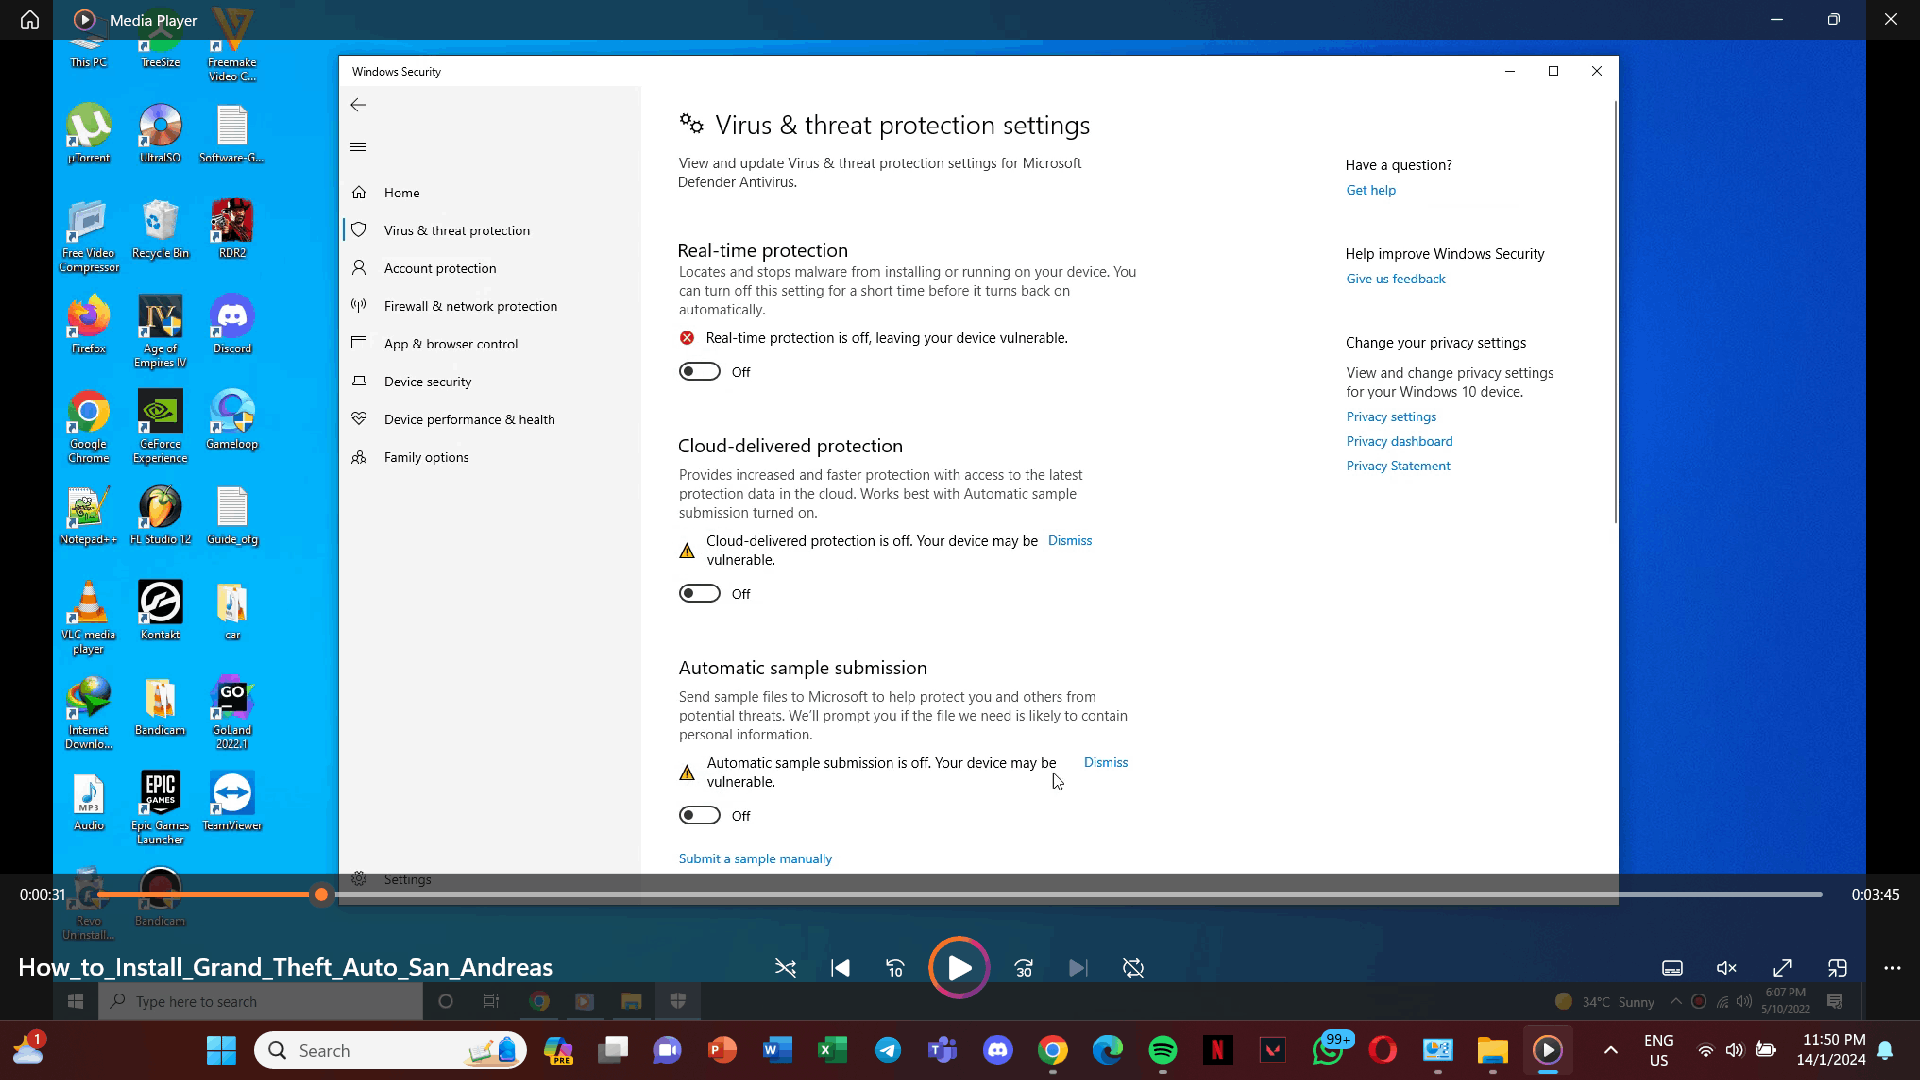Enter full screen with the expand icon

click(1782, 968)
